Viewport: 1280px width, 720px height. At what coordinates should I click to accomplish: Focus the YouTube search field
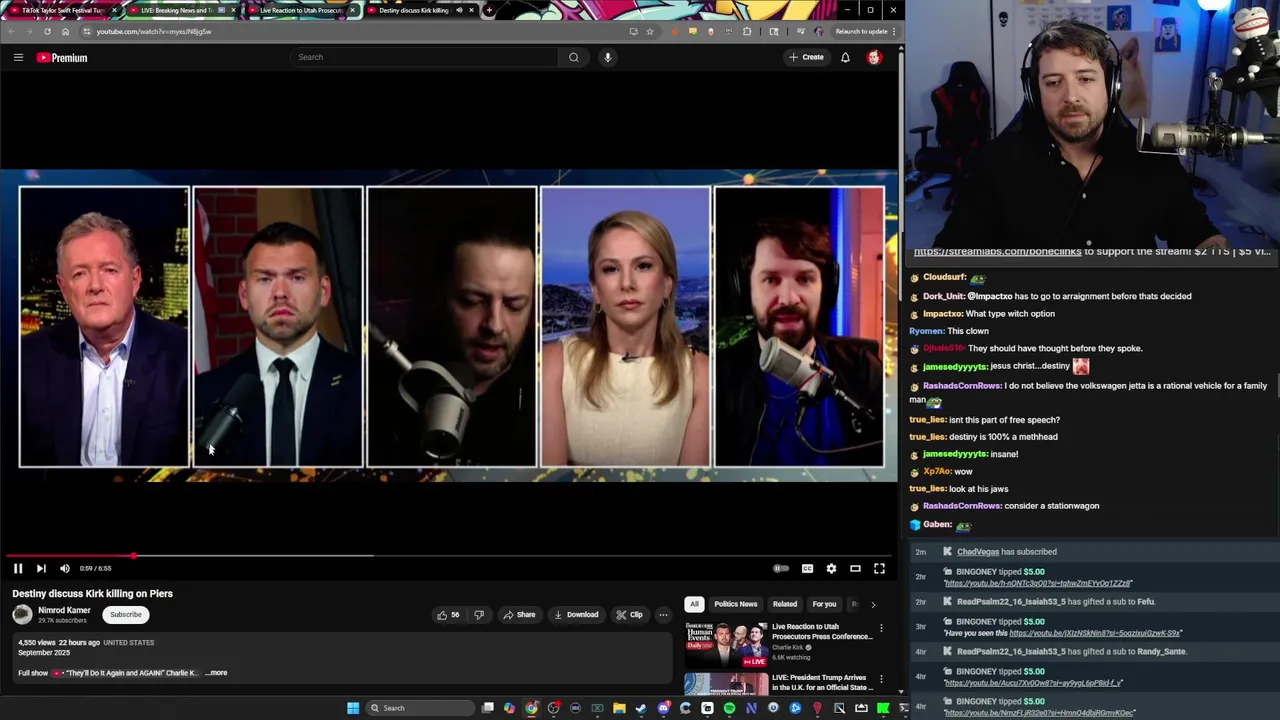tap(425, 57)
